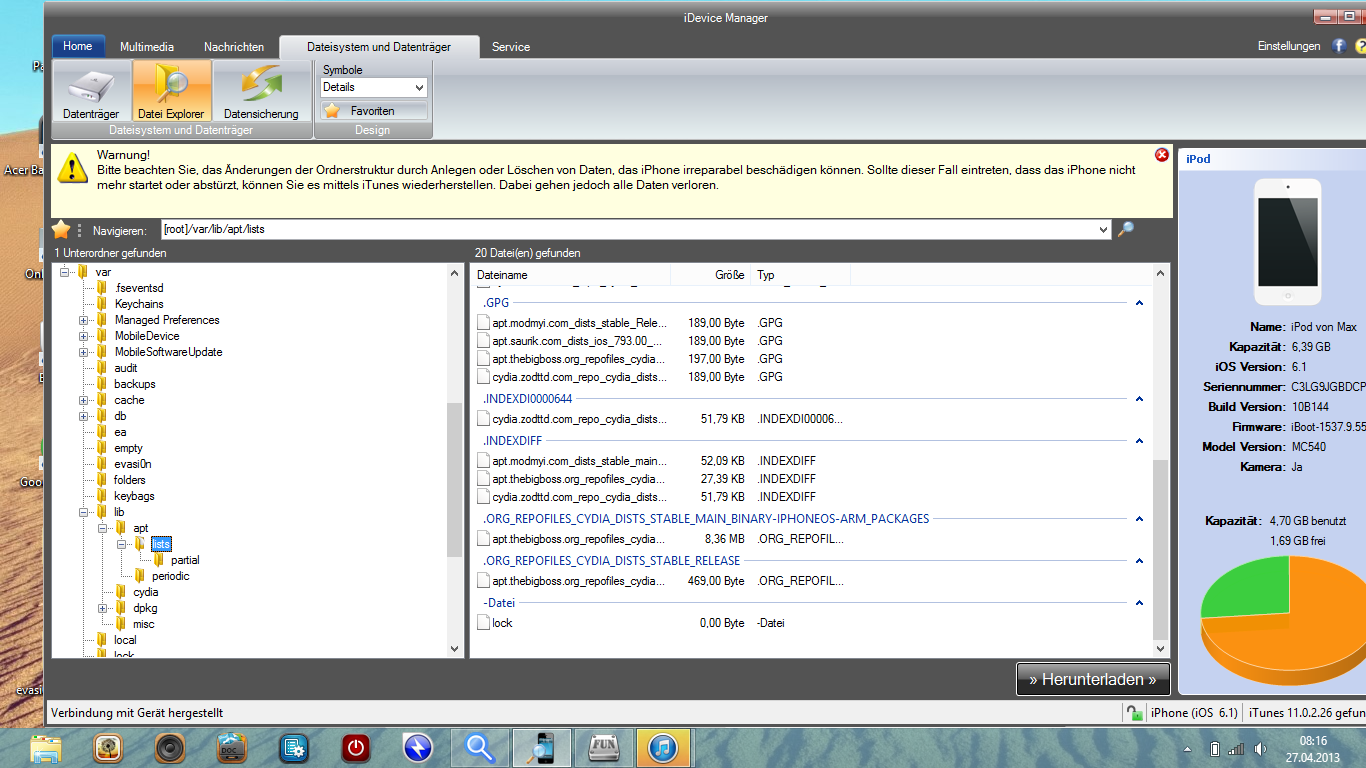Screen dimensions: 1366x768
Task: Sort files by Typ column header
Action: 800,275
